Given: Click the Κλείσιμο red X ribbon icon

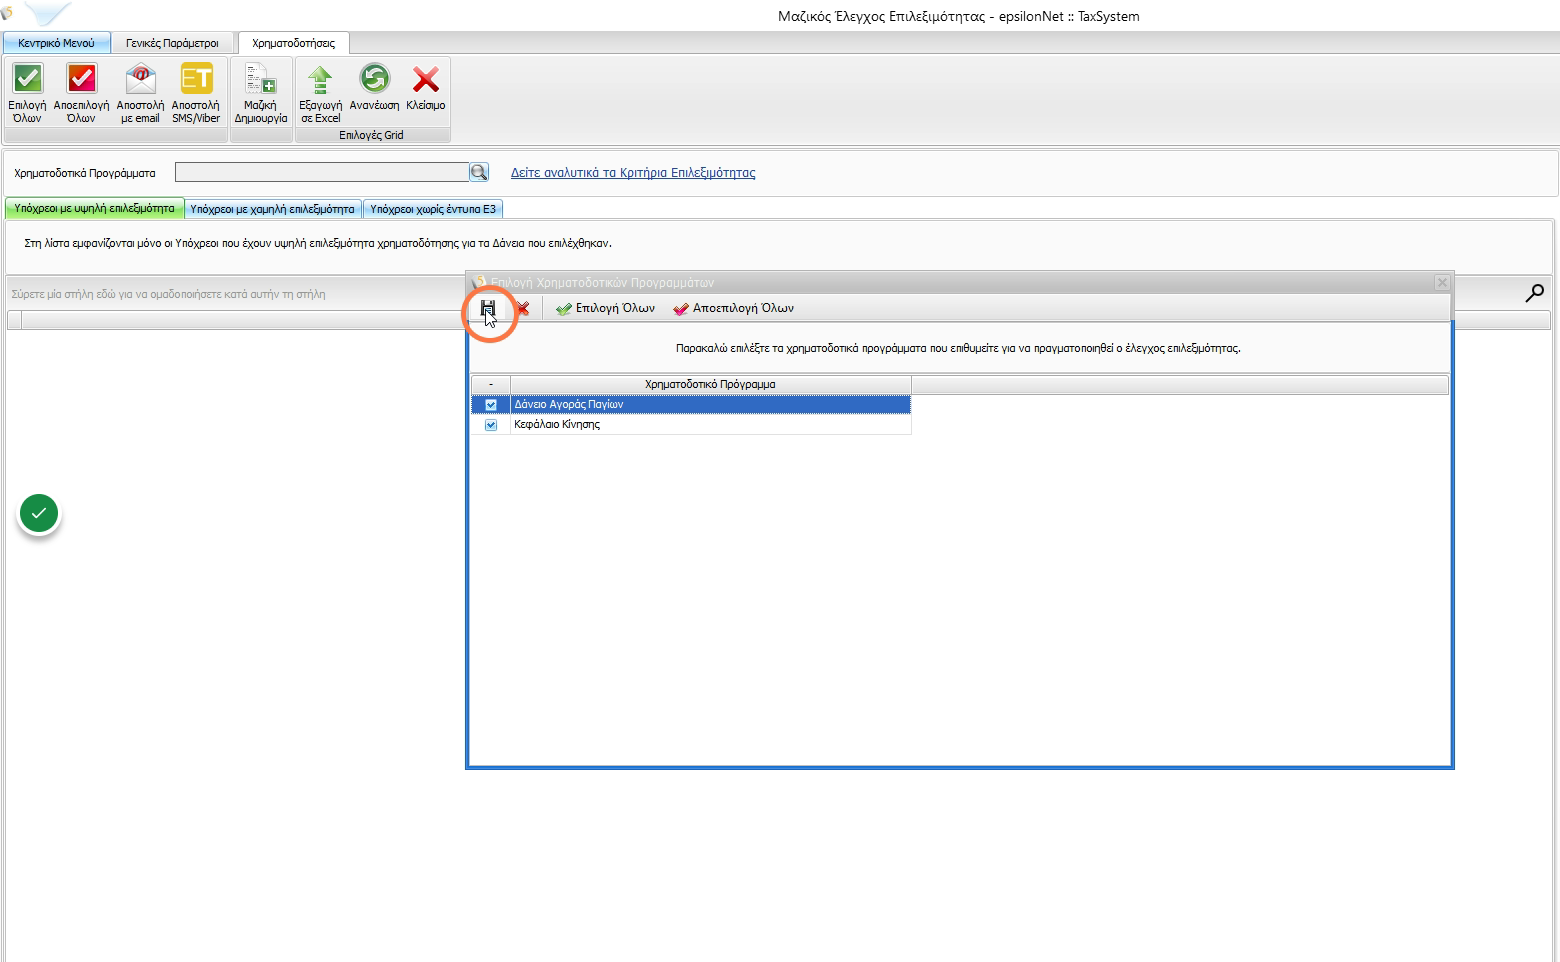Looking at the screenshot, I should (426, 79).
